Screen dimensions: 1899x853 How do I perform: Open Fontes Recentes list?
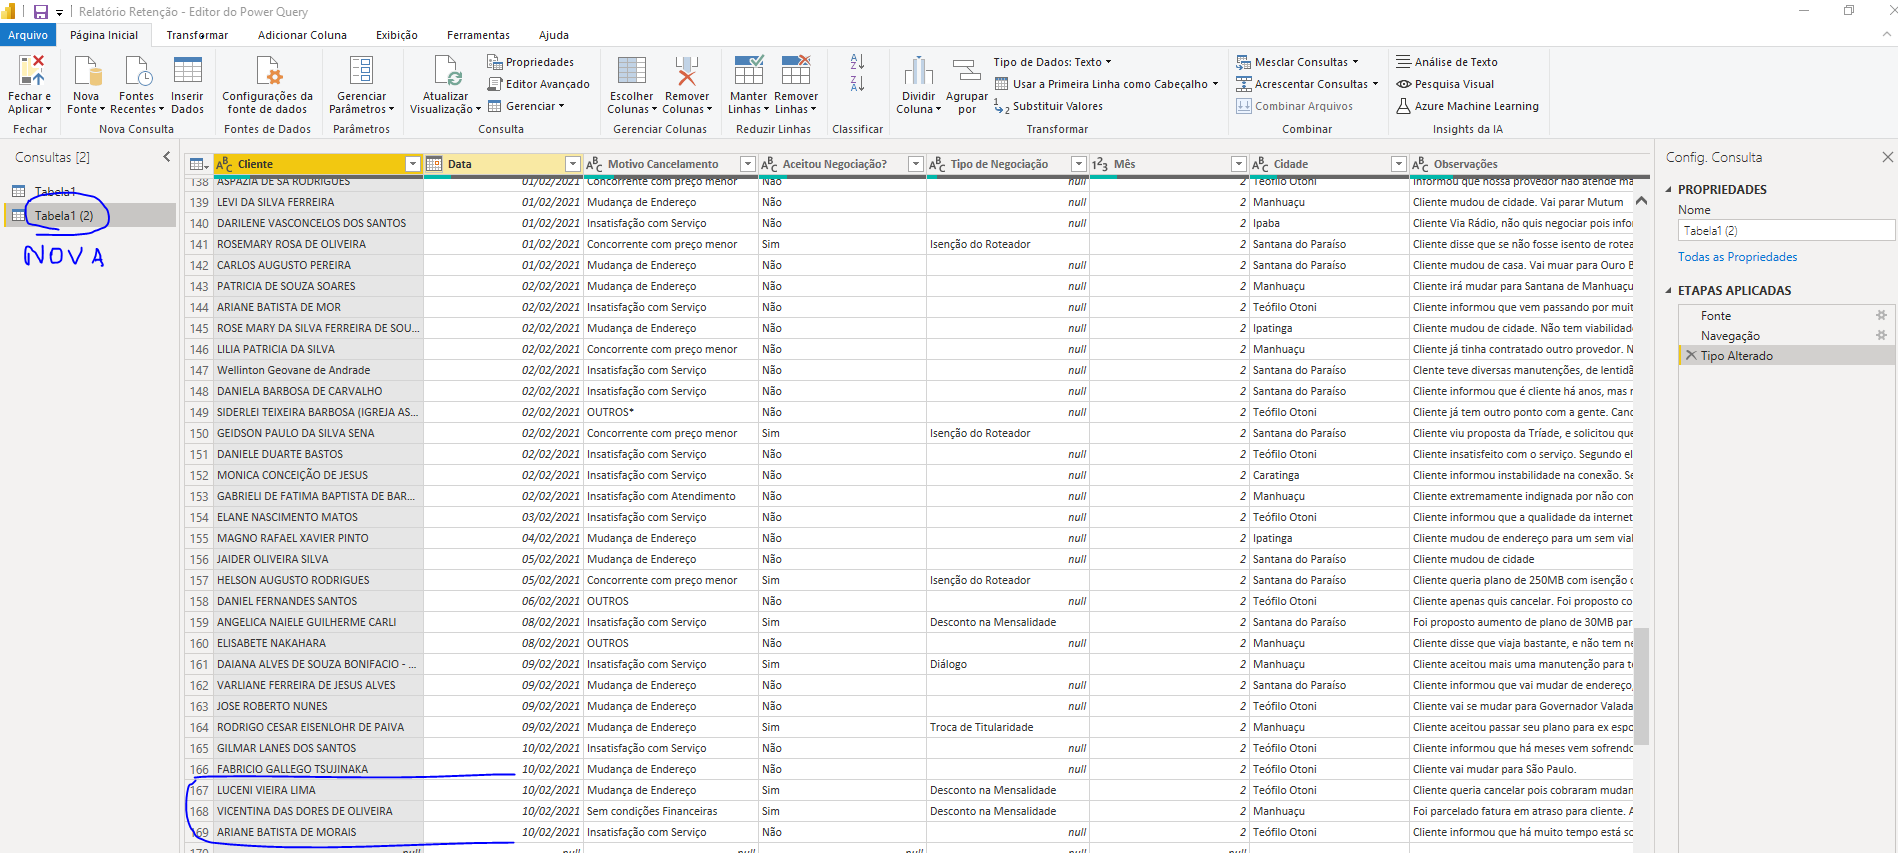click(136, 85)
